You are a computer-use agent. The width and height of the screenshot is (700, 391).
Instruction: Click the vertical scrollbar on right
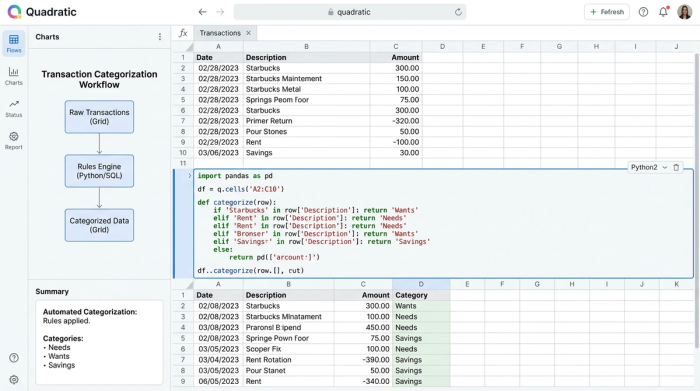pos(697,200)
